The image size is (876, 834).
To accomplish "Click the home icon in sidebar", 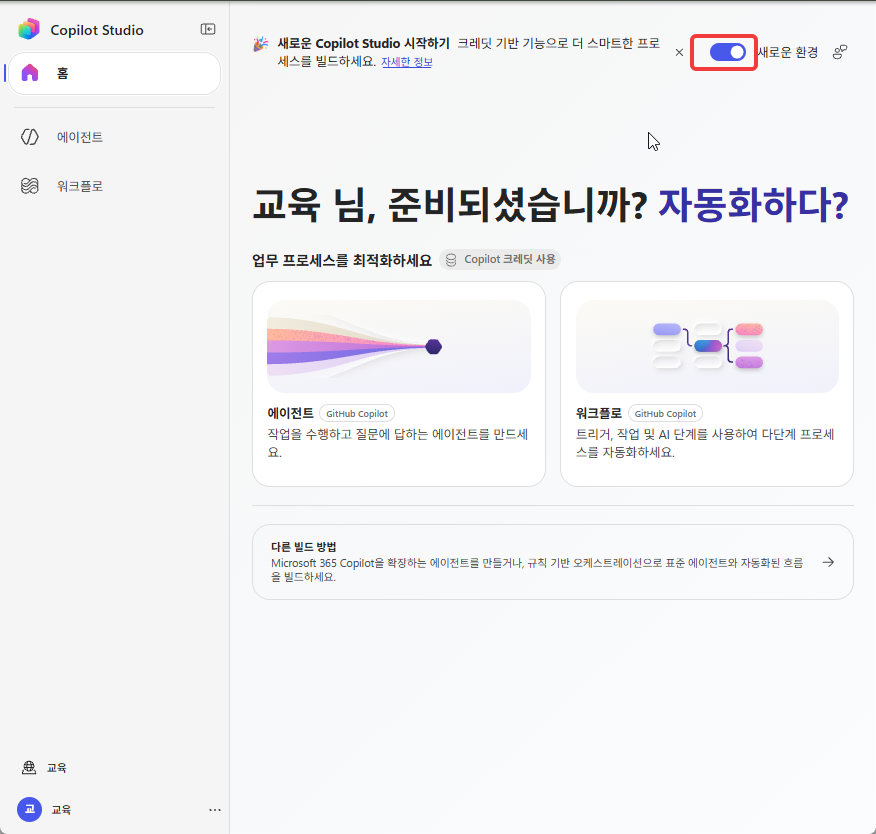I will tap(30, 73).
